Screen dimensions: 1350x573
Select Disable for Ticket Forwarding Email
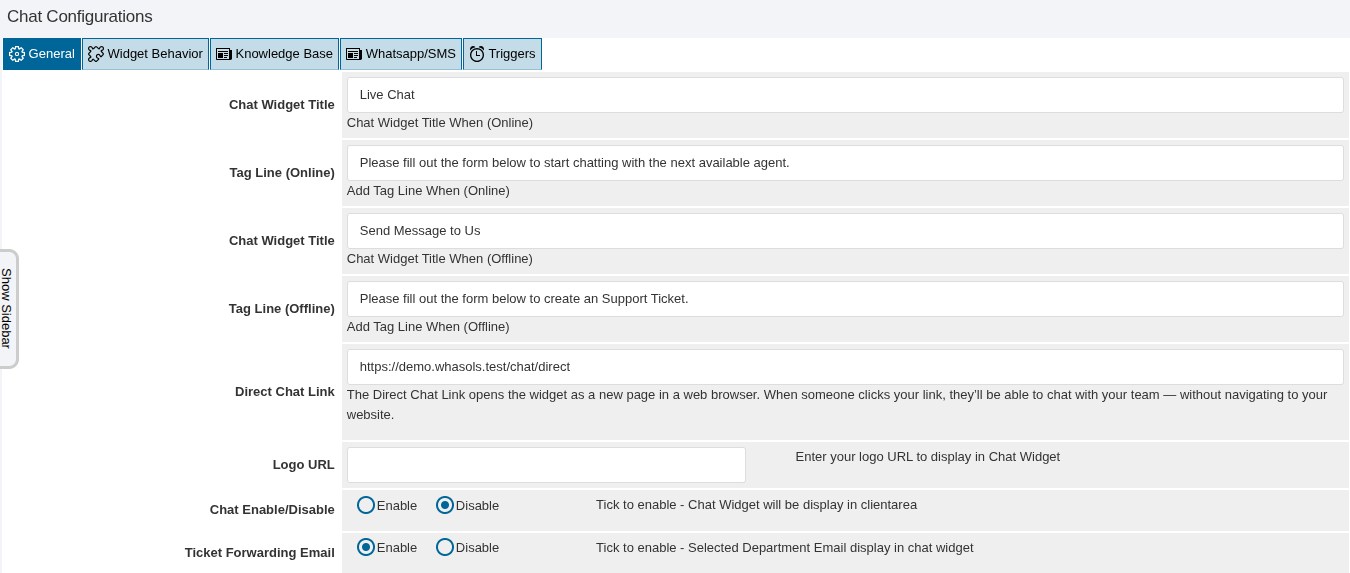[x=445, y=547]
